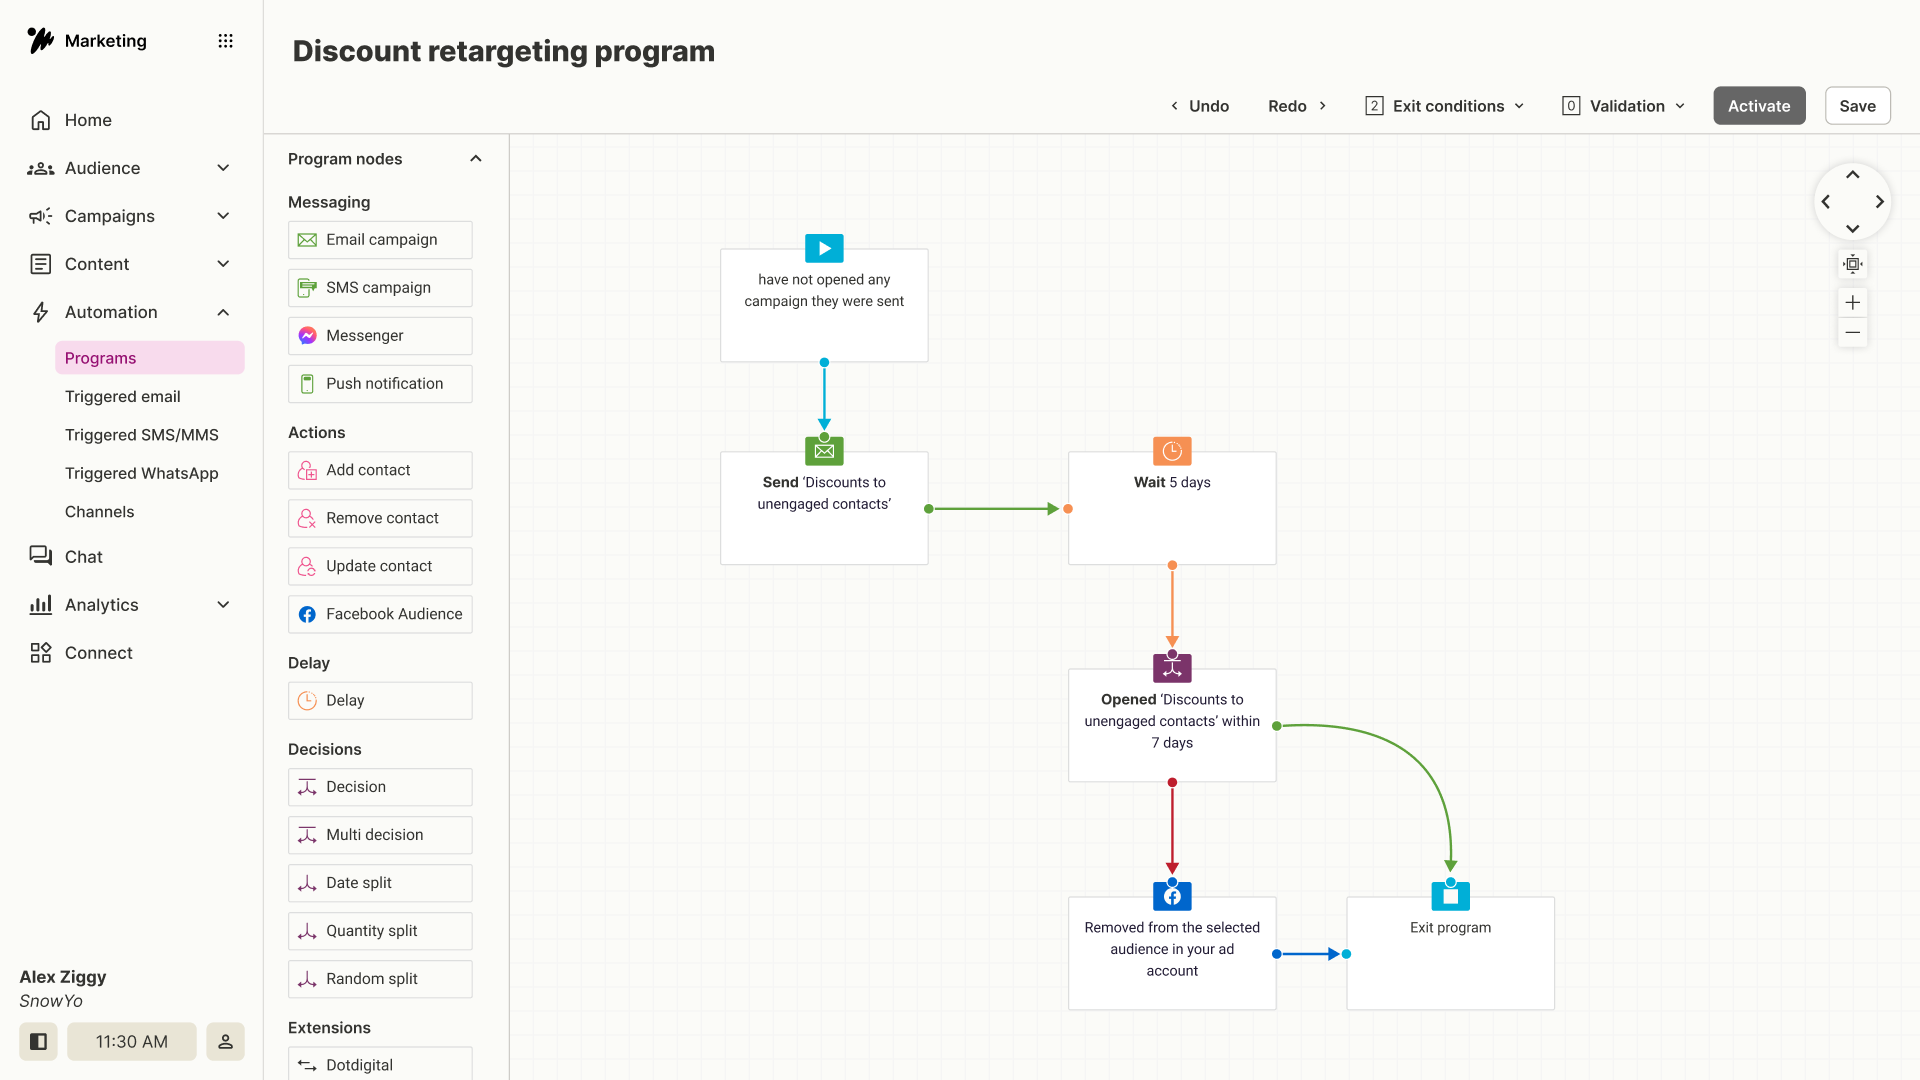Click the Marketing logo icon

pos(40,40)
